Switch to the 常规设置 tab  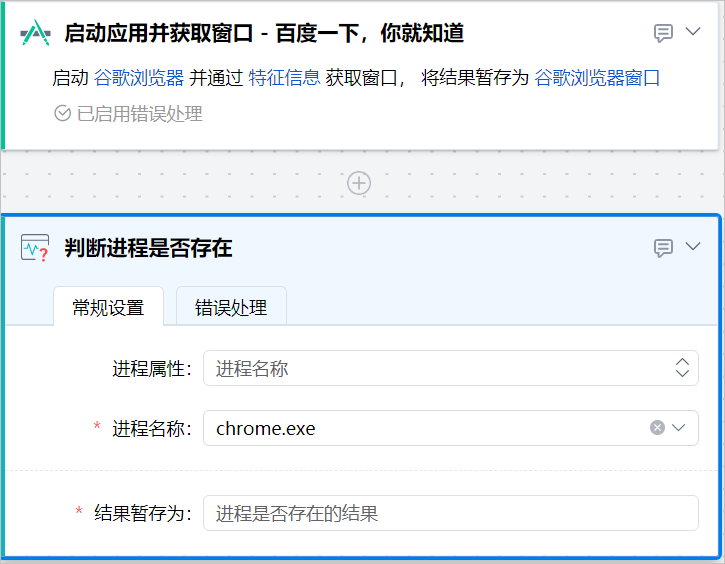[x=108, y=307]
